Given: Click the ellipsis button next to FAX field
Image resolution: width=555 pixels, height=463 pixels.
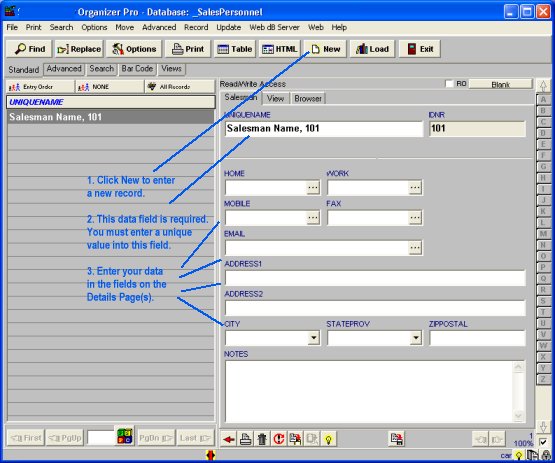Looking at the screenshot, I should [415, 217].
